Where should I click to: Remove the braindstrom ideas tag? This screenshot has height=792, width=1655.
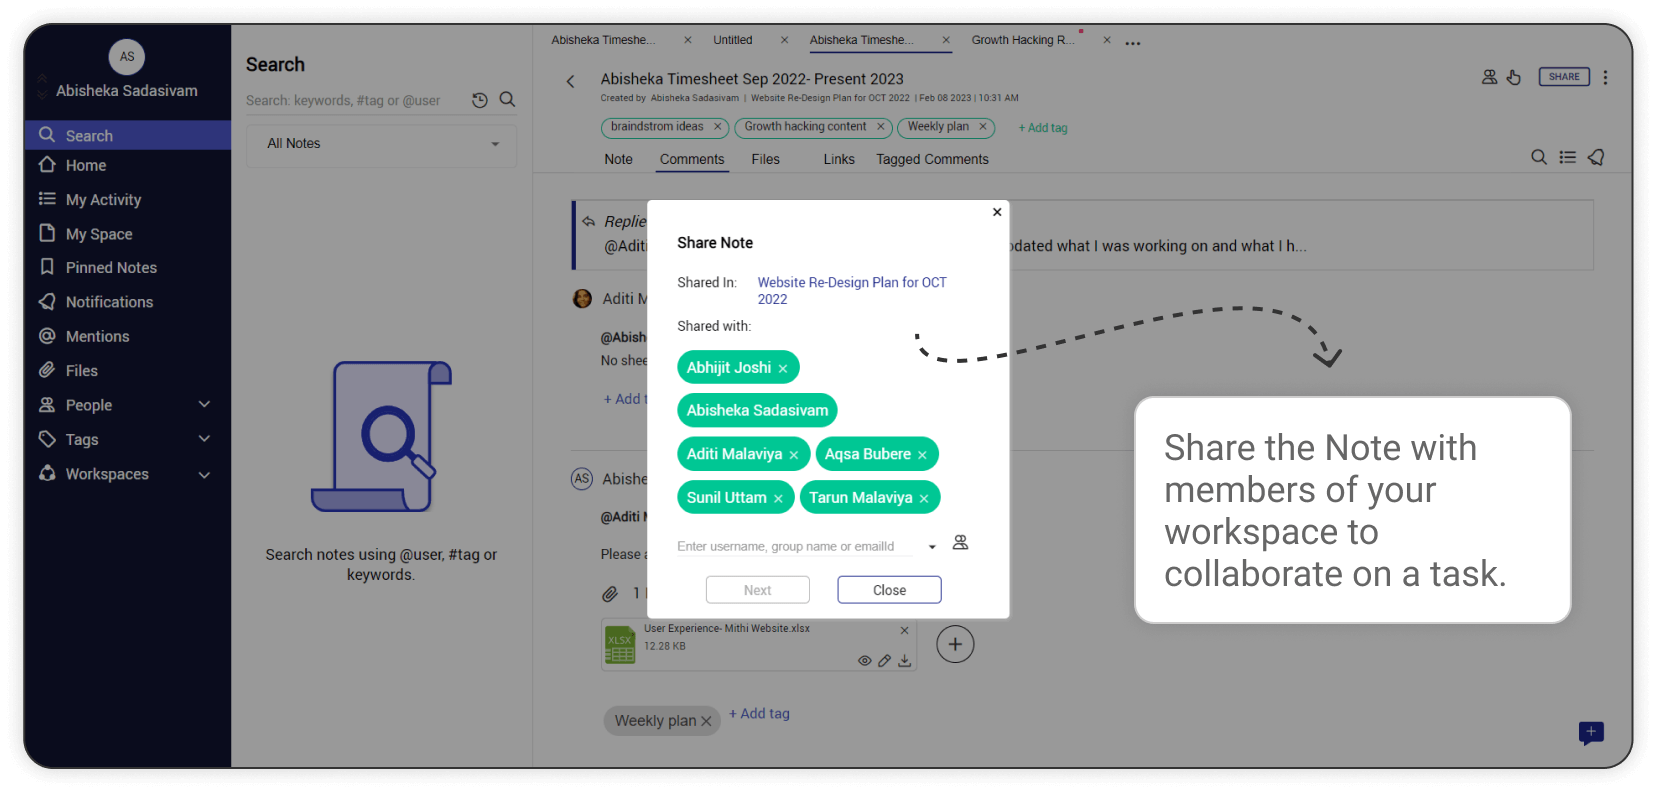click(x=717, y=127)
